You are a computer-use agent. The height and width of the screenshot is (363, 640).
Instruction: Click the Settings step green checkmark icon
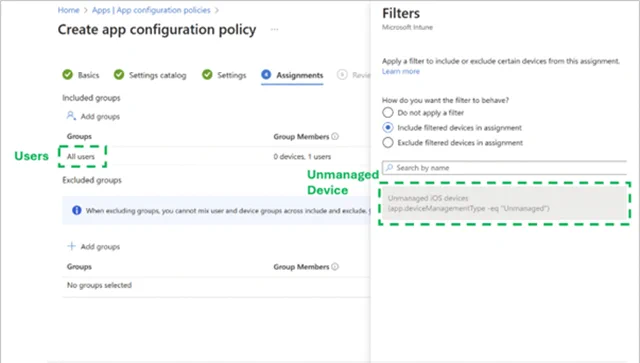pos(207,75)
